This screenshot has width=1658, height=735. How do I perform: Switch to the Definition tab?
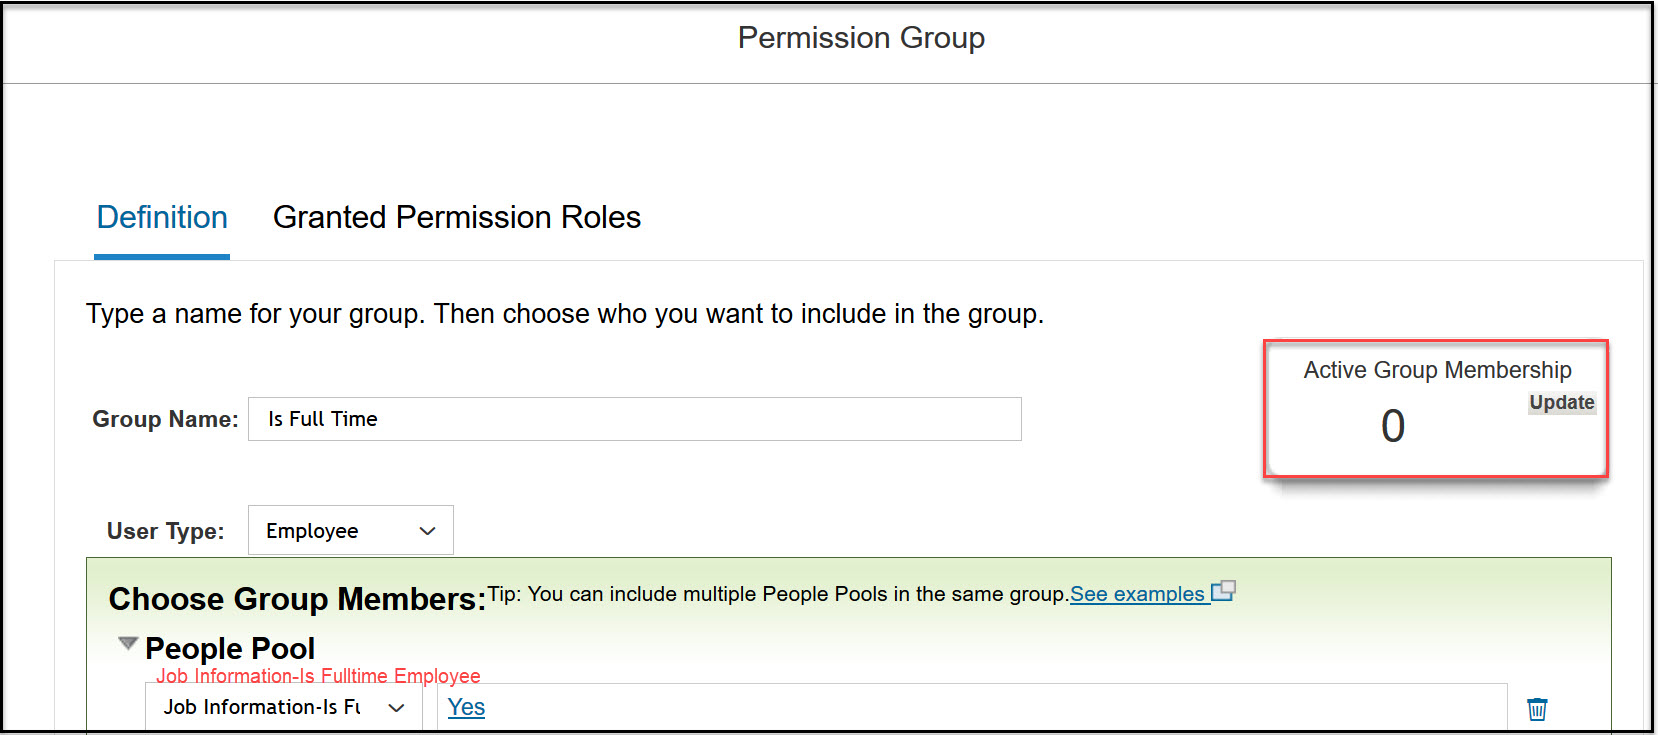(x=162, y=217)
